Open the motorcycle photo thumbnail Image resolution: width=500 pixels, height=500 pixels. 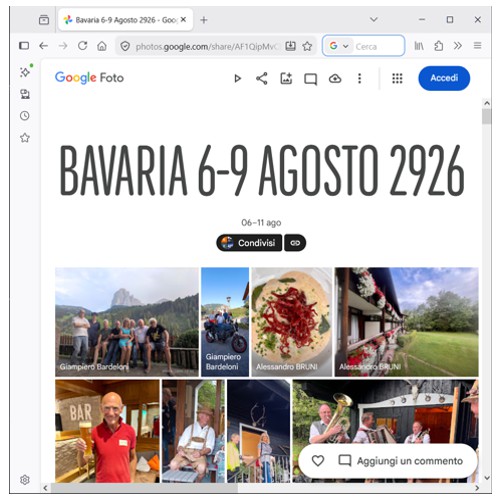click(x=225, y=322)
